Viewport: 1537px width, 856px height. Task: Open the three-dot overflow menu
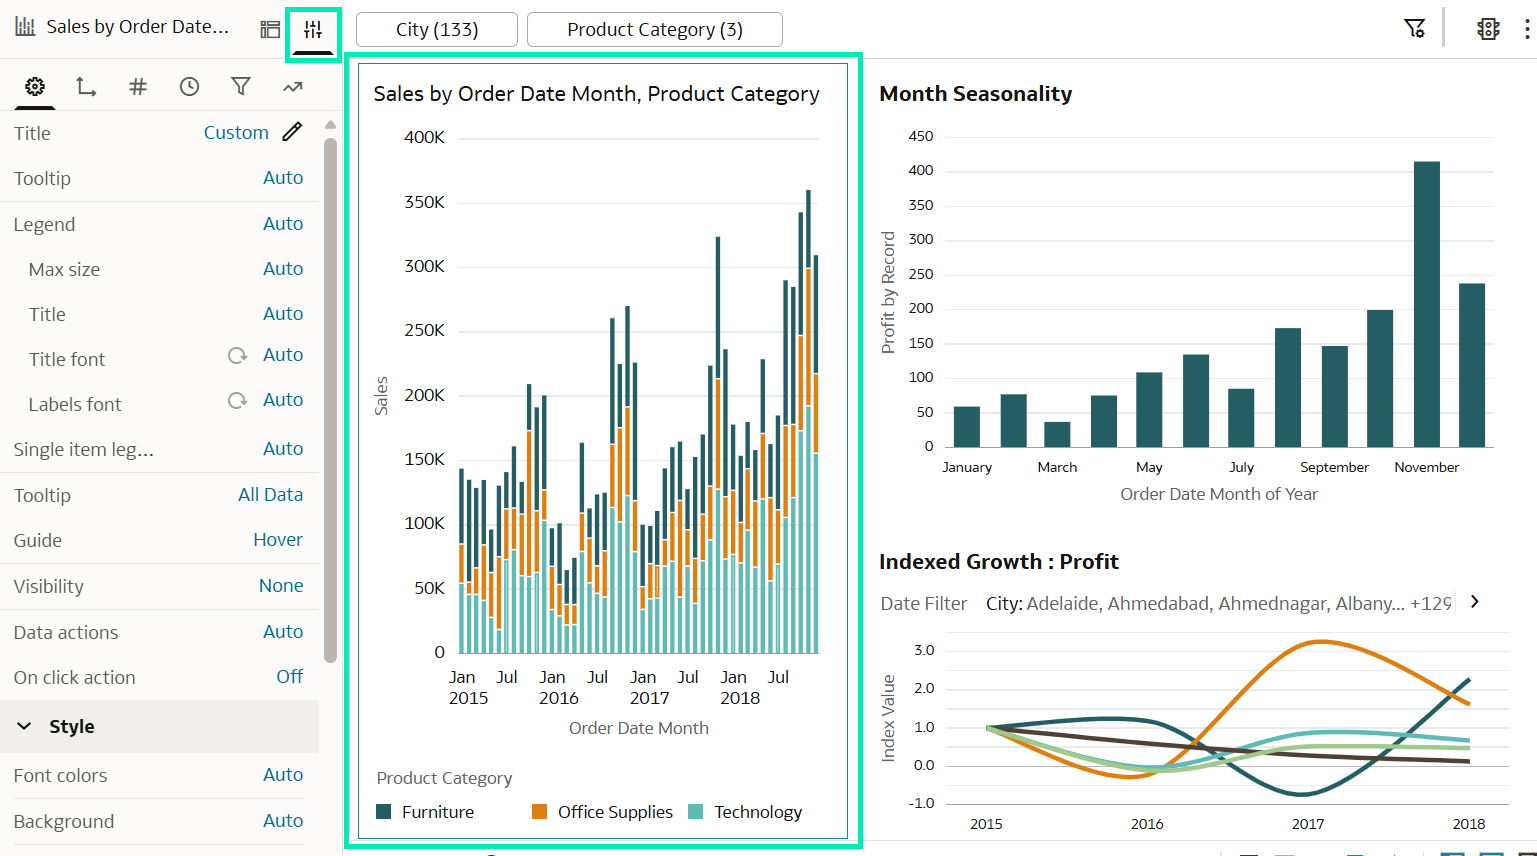(x=1526, y=28)
